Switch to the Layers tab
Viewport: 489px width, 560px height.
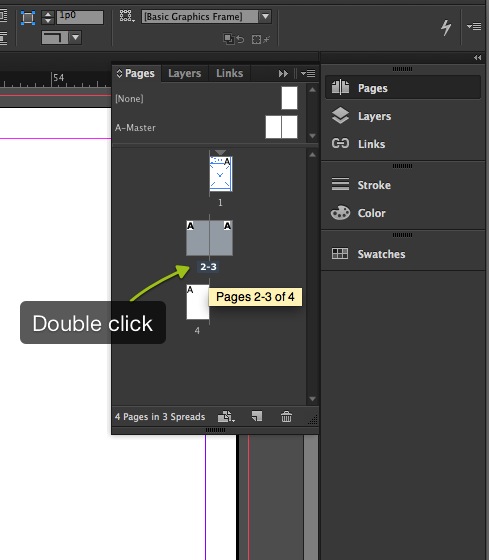tap(185, 73)
